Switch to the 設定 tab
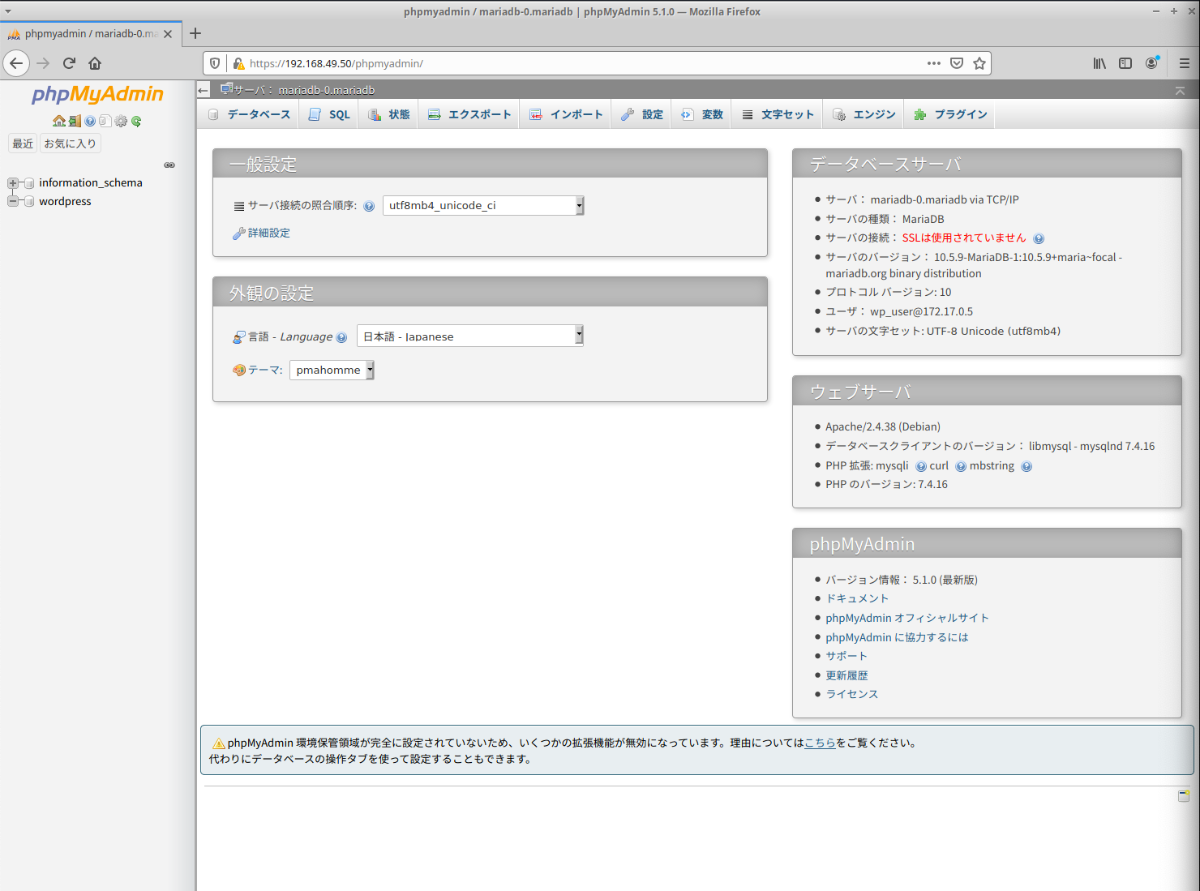 point(642,114)
